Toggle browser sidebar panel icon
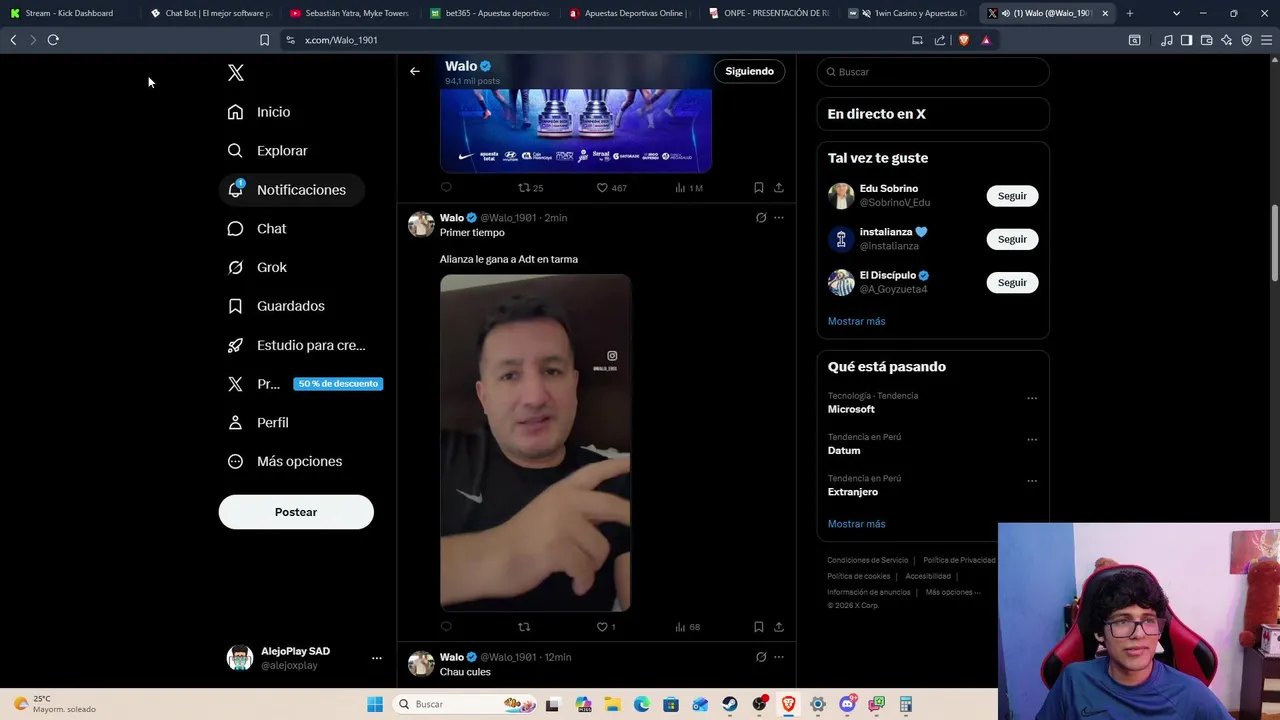Viewport: 1280px width, 720px height. (1186, 40)
